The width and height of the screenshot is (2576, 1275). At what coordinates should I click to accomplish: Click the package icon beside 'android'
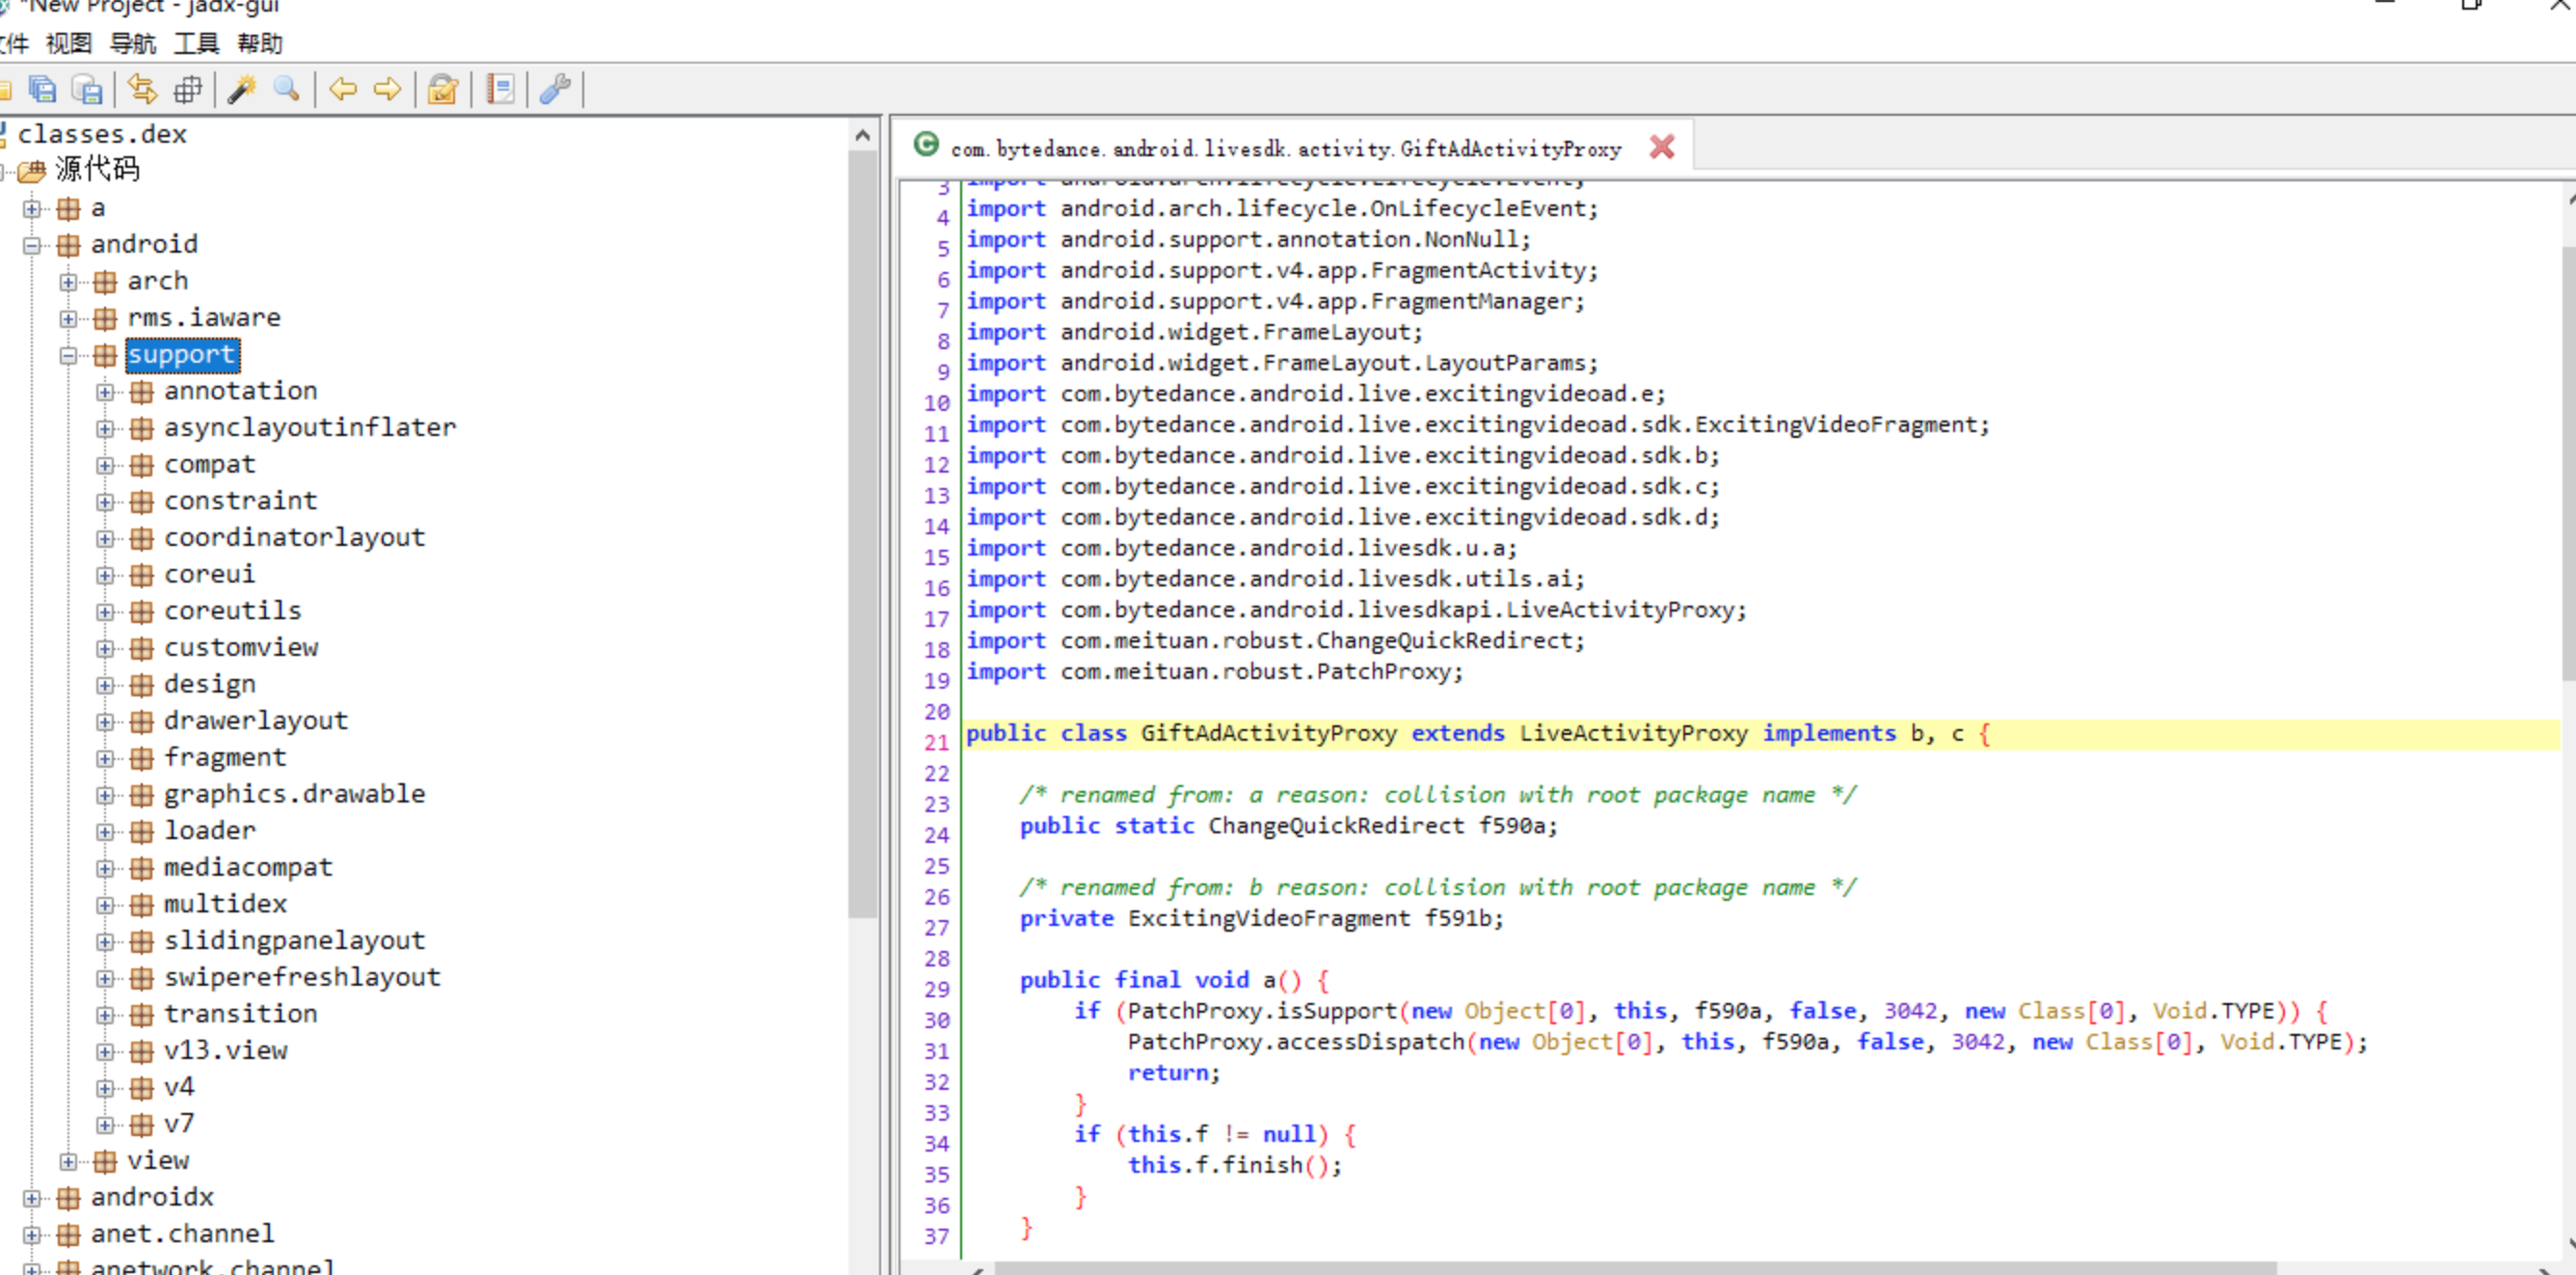(x=68, y=246)
